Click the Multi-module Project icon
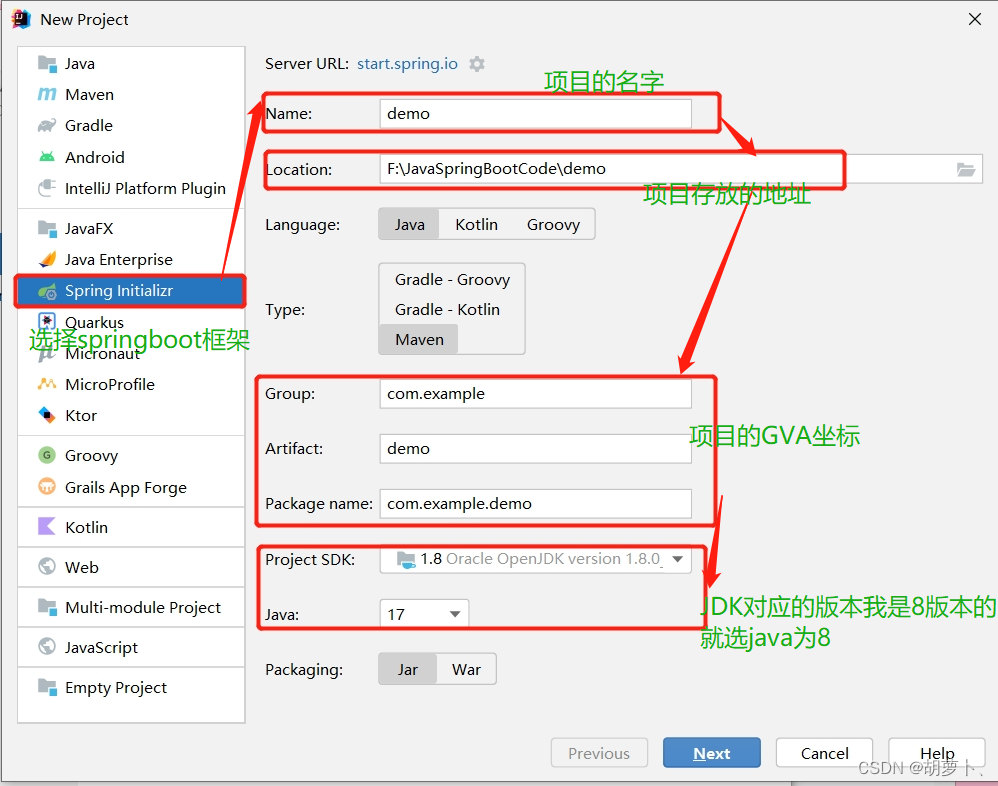 [47, 607]
